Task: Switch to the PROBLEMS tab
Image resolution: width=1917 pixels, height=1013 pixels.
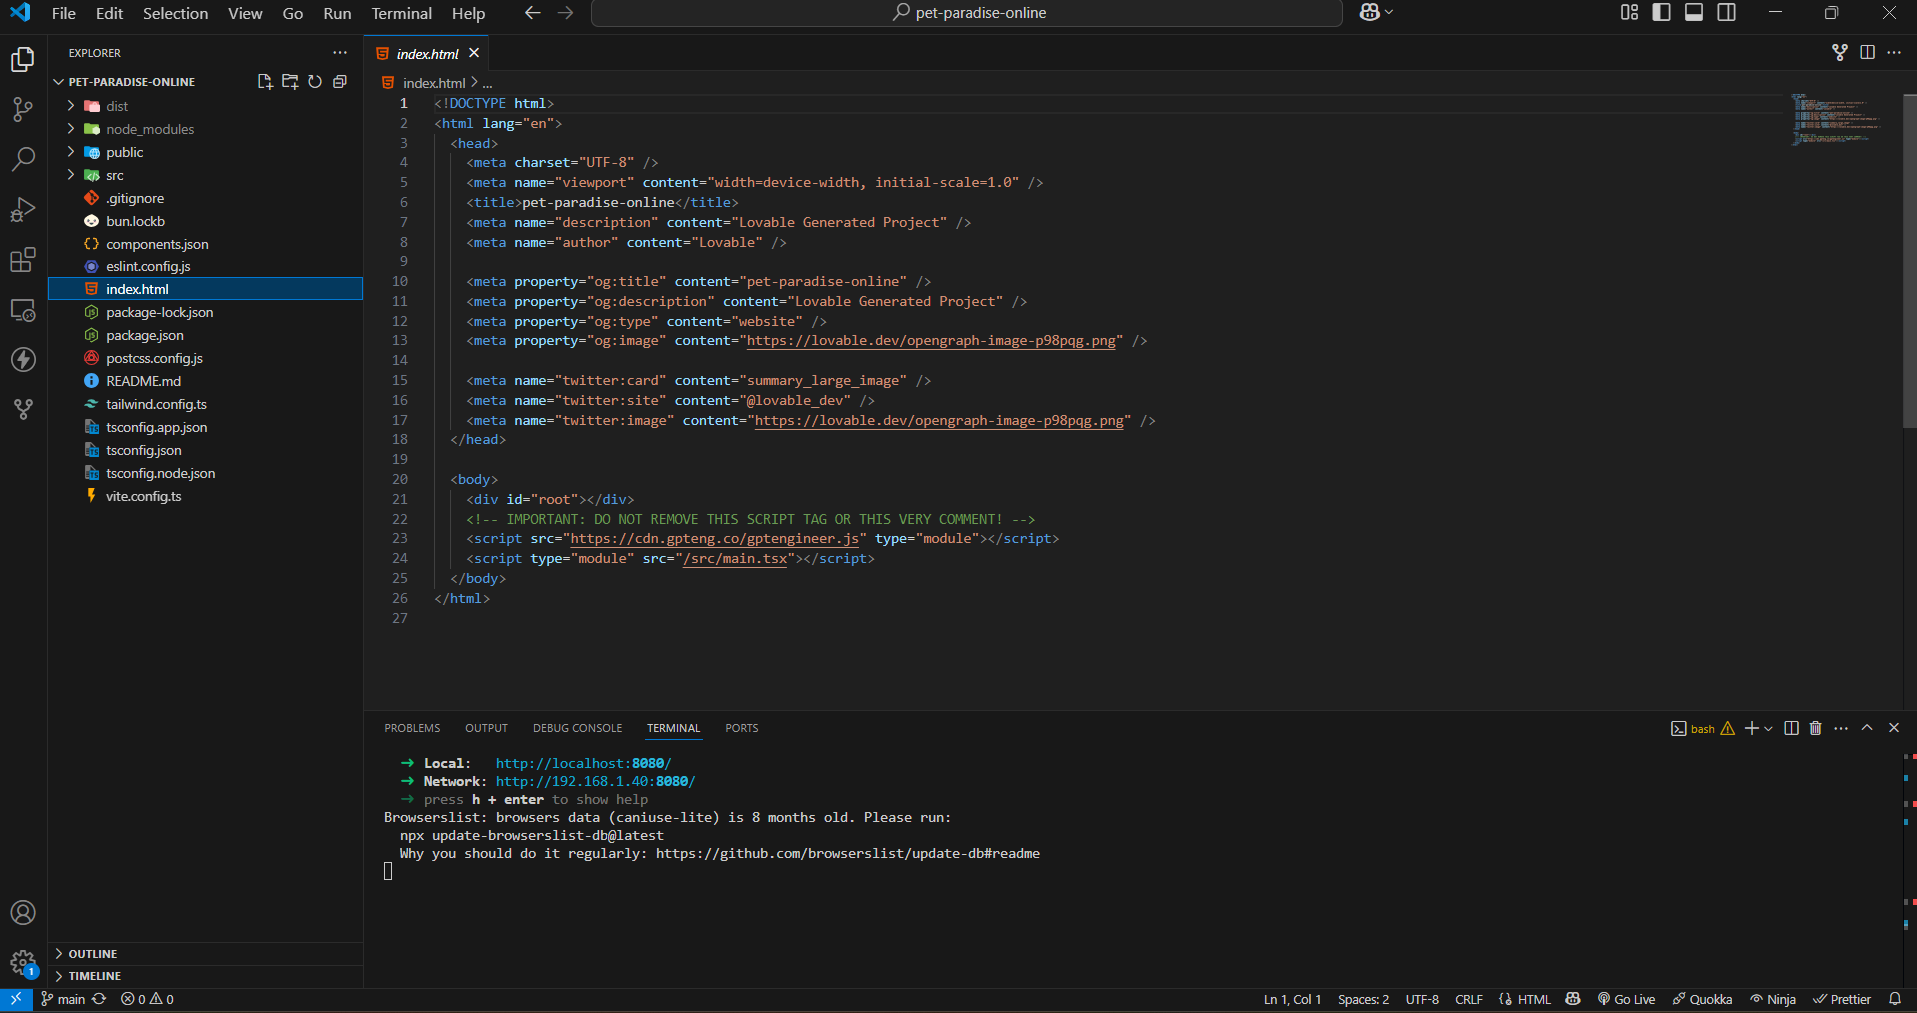Action: pyautogui.click(x=412, y=728)
